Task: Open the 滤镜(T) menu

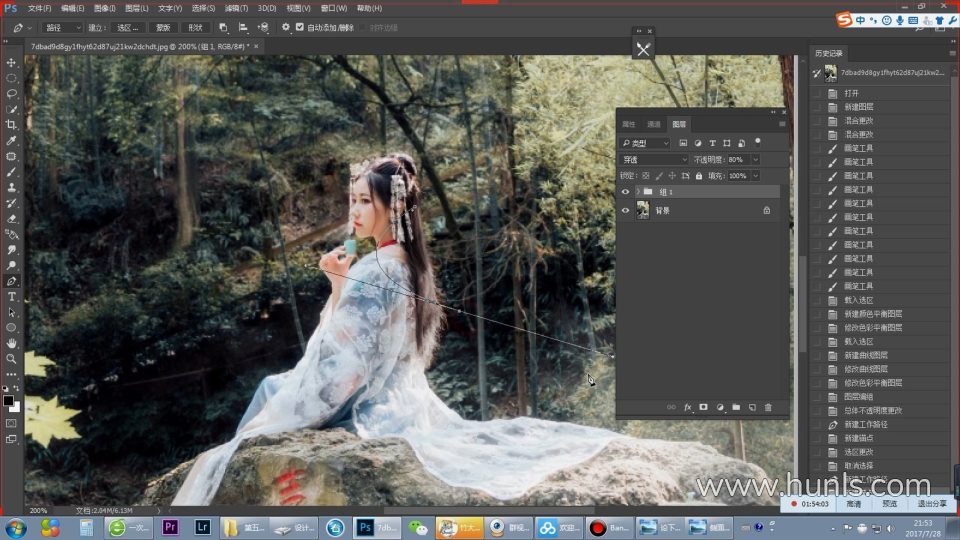Action: tap(236, 9)
